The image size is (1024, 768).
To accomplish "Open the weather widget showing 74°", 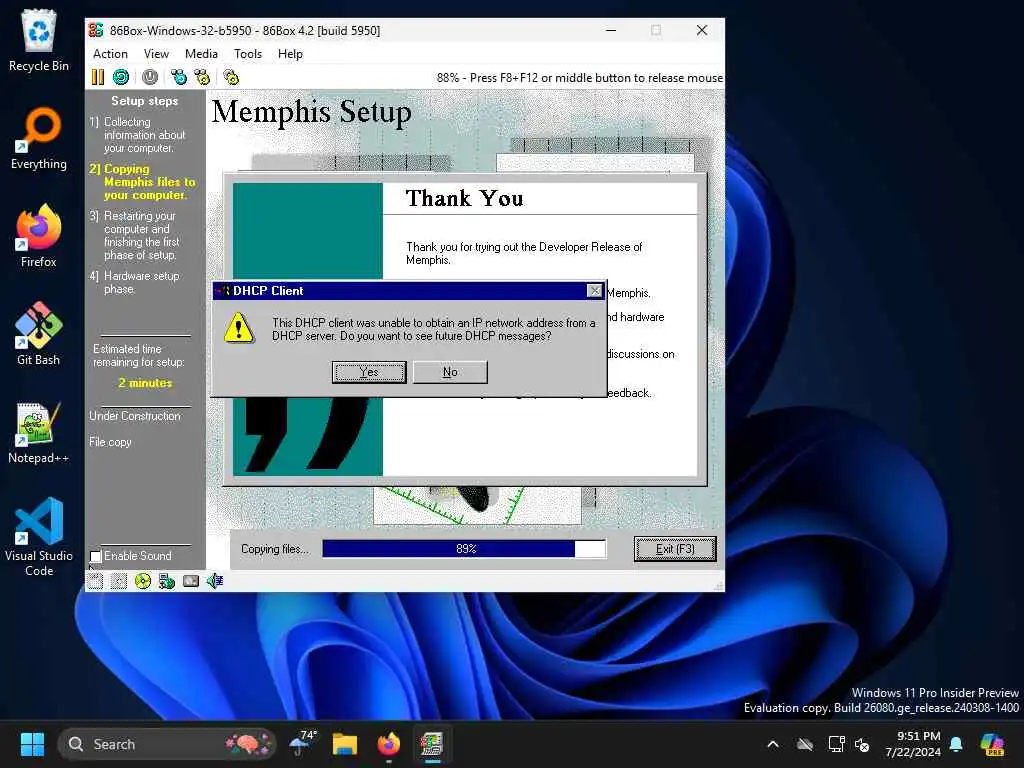I will tap(302, 744).
